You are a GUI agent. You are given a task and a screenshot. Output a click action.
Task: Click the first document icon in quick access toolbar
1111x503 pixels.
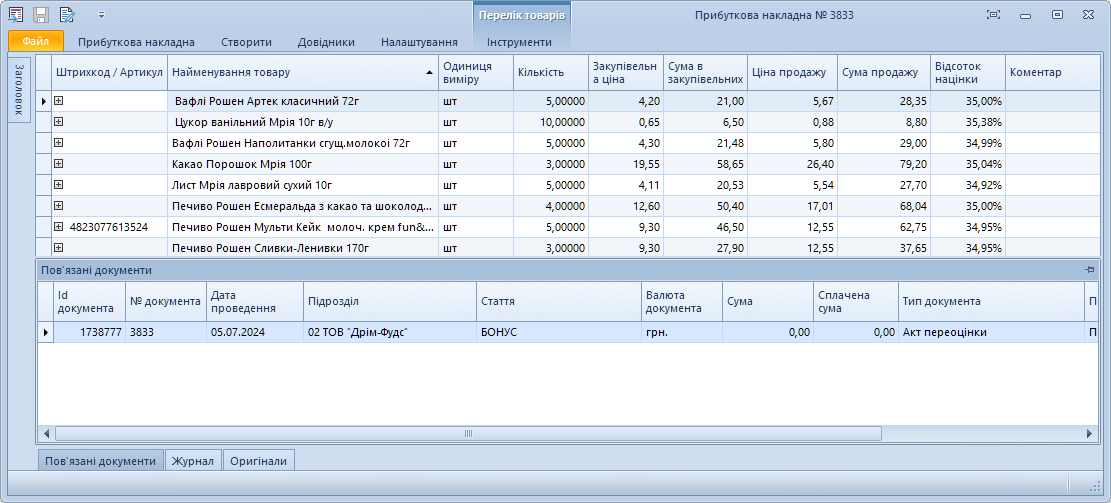[15, 15]
